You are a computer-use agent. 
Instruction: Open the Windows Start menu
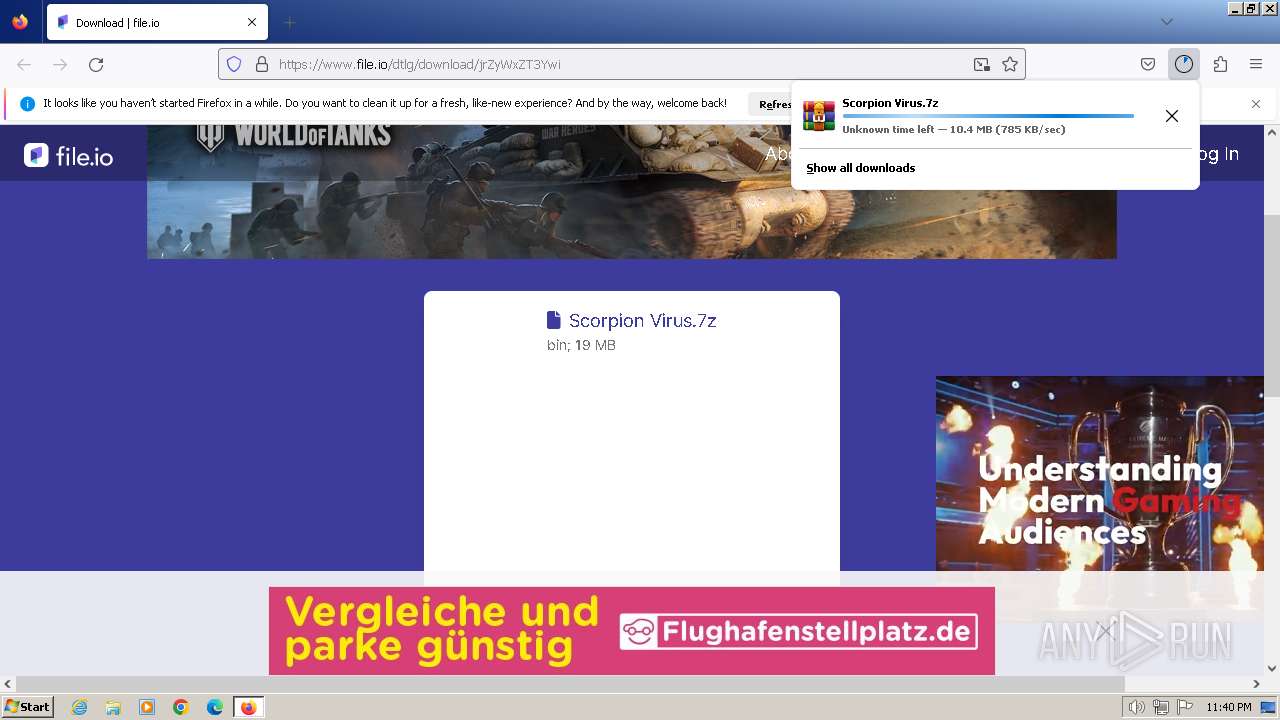click(x=27, y=707)
